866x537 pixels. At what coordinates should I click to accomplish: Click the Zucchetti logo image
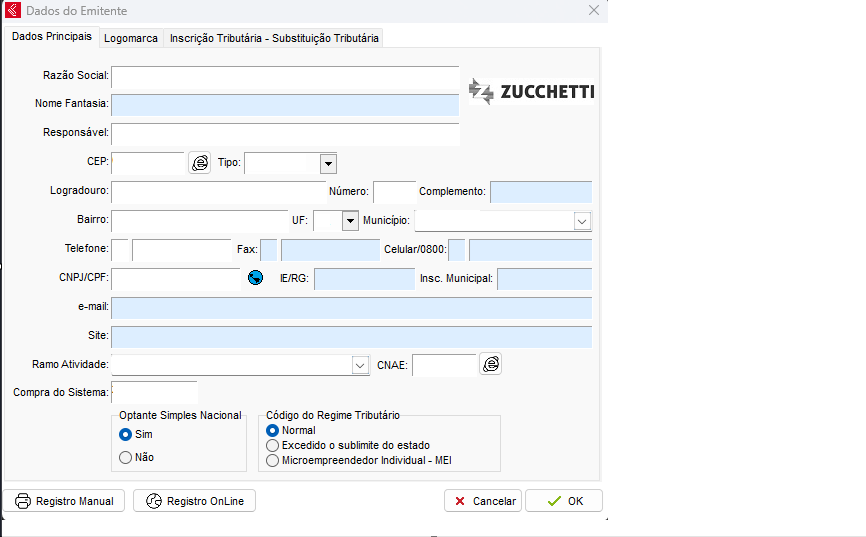point(531,92)
